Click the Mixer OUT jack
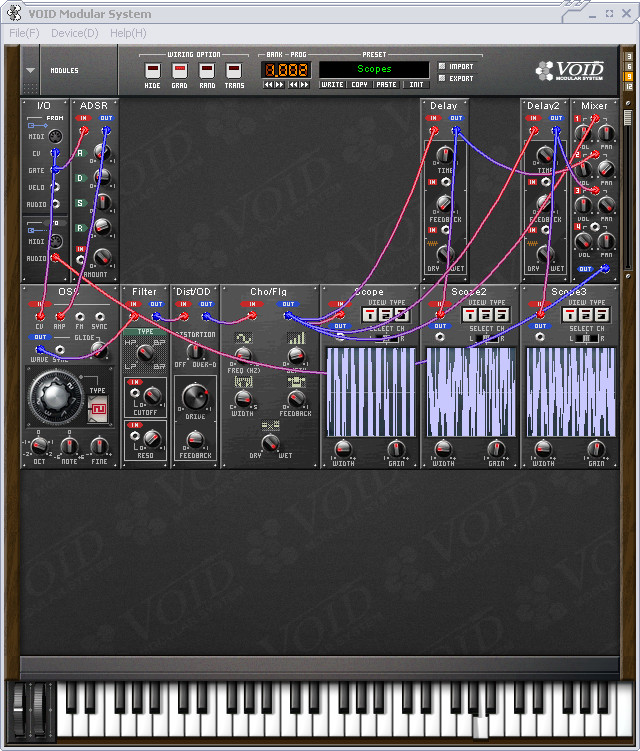Image resolution: width=640 pixels, height=751 pixels. (x=606, y=269)
